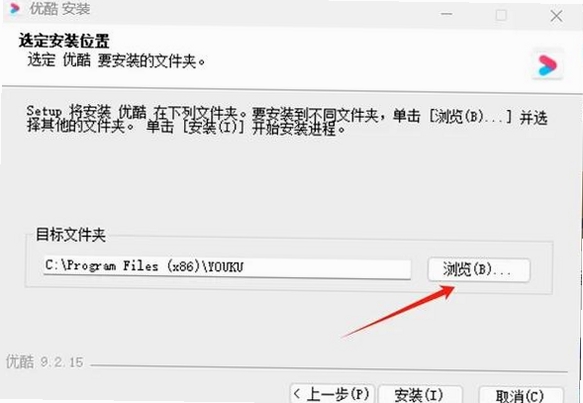Image resolution: width=583 pixels, height=403 pixels.
Task: Open folder picker with 浏览(B)... button
Action: click(479, 269)
